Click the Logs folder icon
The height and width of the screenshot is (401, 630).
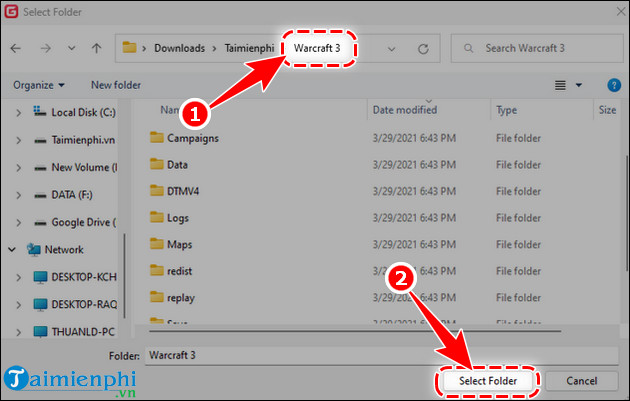pos(157,217)
